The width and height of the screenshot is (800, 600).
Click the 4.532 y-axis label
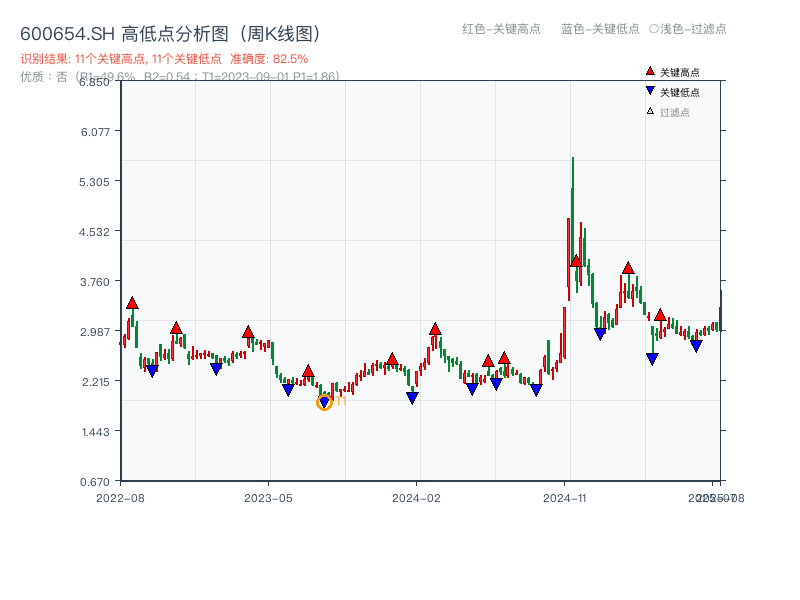tap(94, 232)
